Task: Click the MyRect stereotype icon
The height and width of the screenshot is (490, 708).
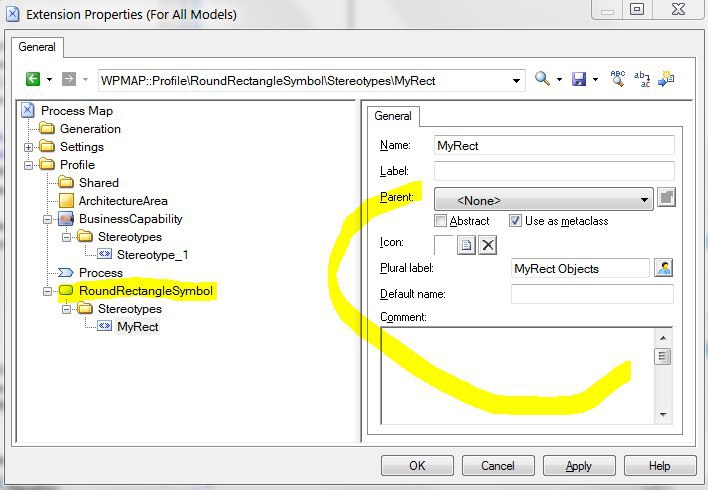Action: [x=104, y=326]
